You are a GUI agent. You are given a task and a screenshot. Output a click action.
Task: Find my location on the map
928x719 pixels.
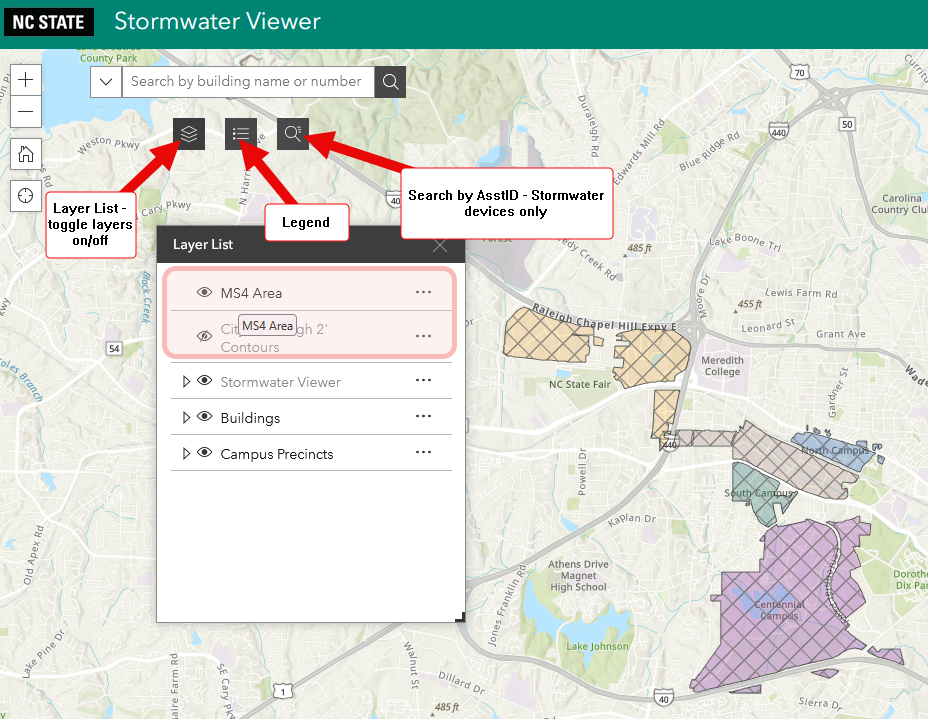coord(25,195)
